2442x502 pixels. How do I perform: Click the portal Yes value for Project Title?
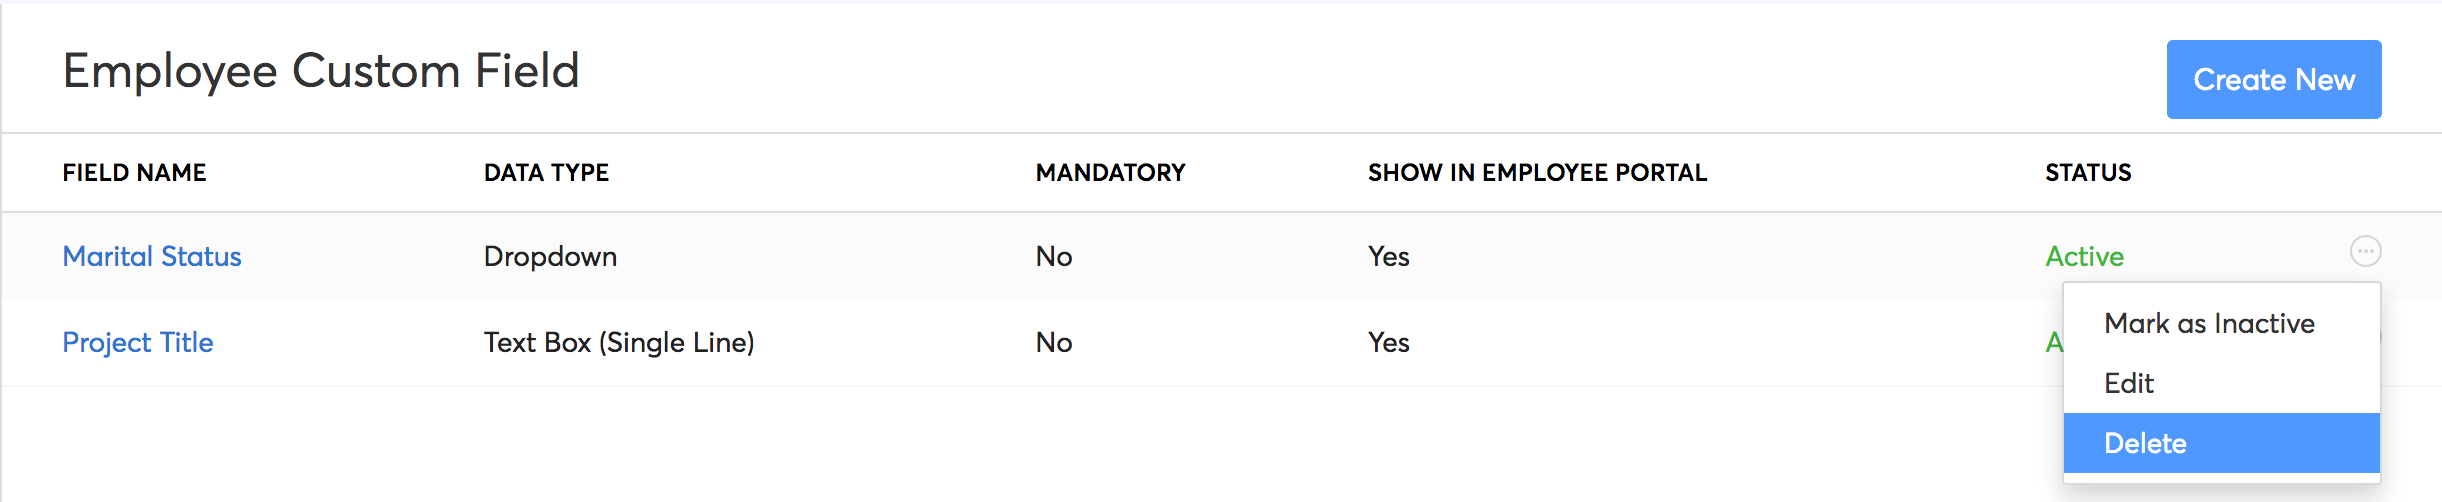pos(1388,343)
